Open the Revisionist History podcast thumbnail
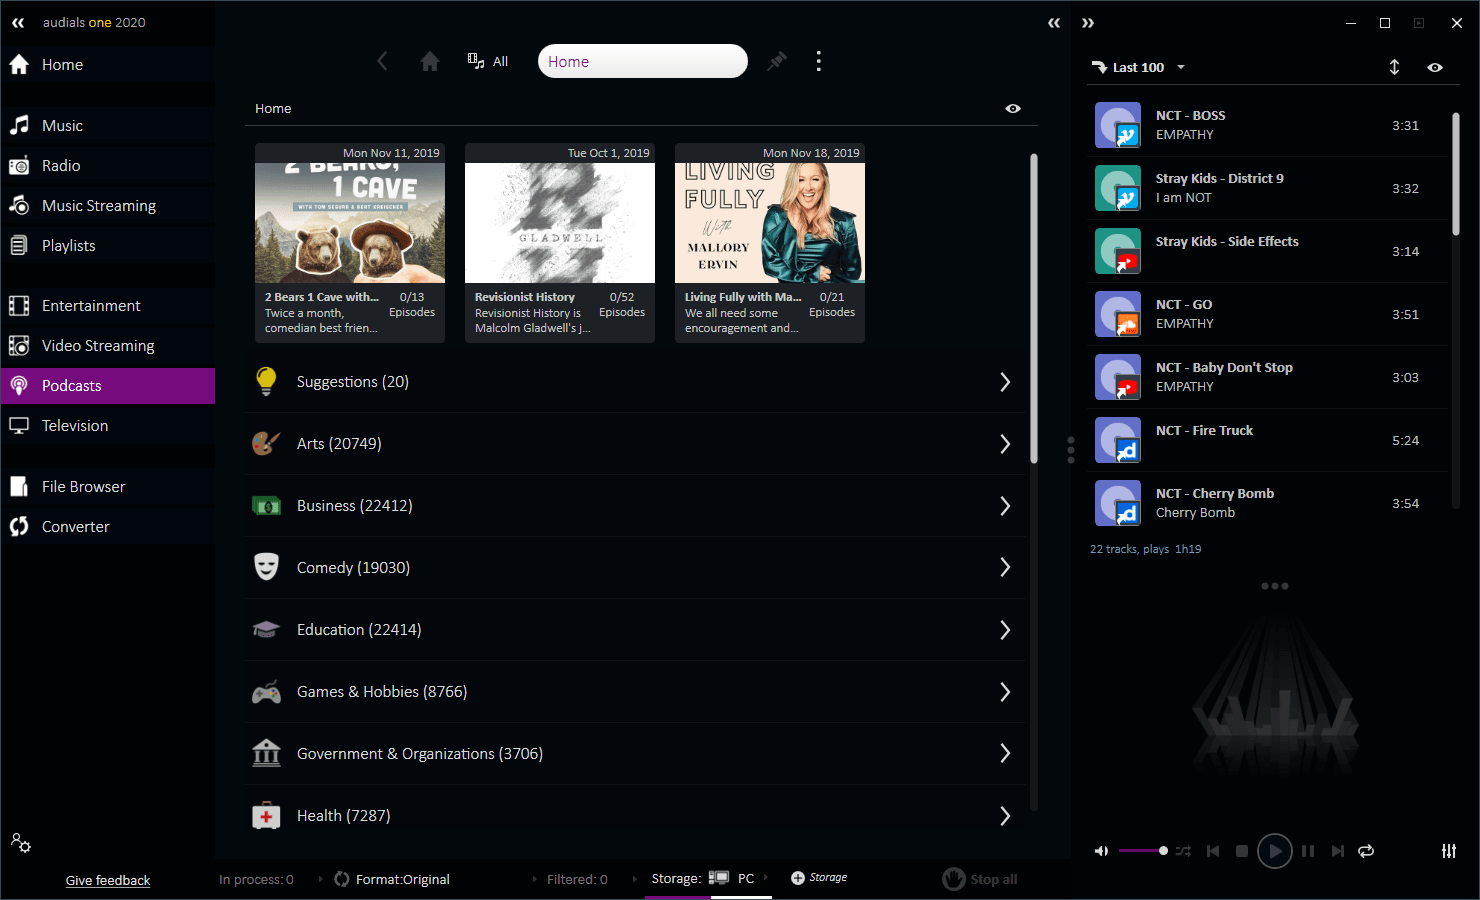Viewport: 1480px width, 900px height. (560, 223)
